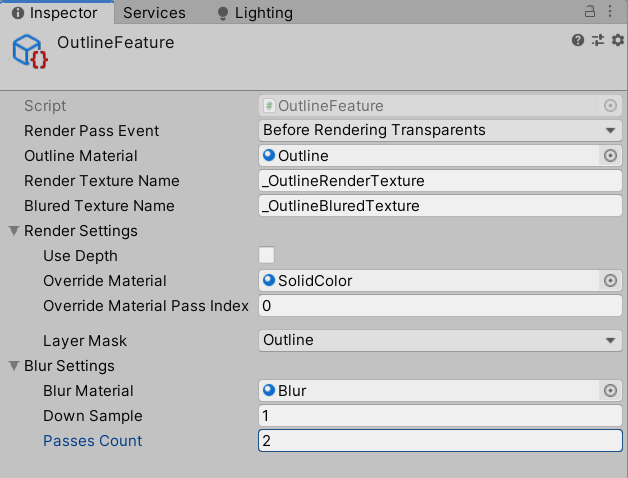Open object picker for Blur Material

(x=610, y=391)
